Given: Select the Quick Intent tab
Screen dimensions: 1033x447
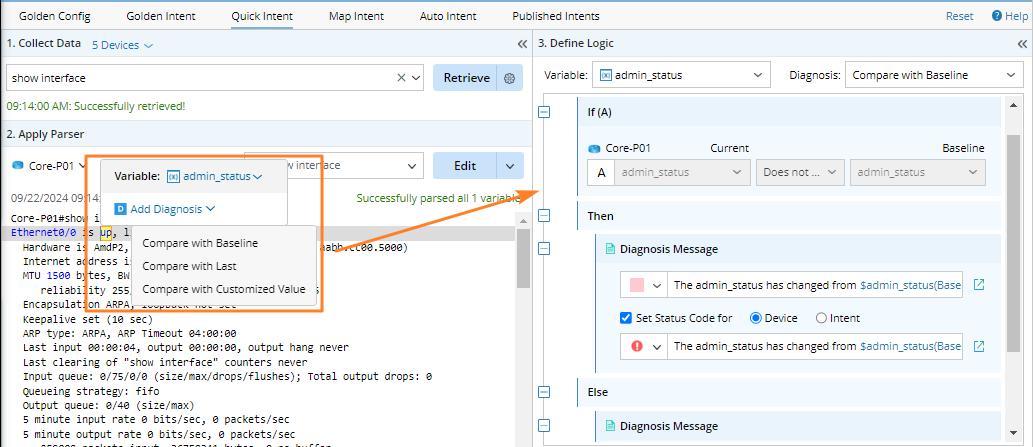Looking at the screenshot, I should [262, 16].
